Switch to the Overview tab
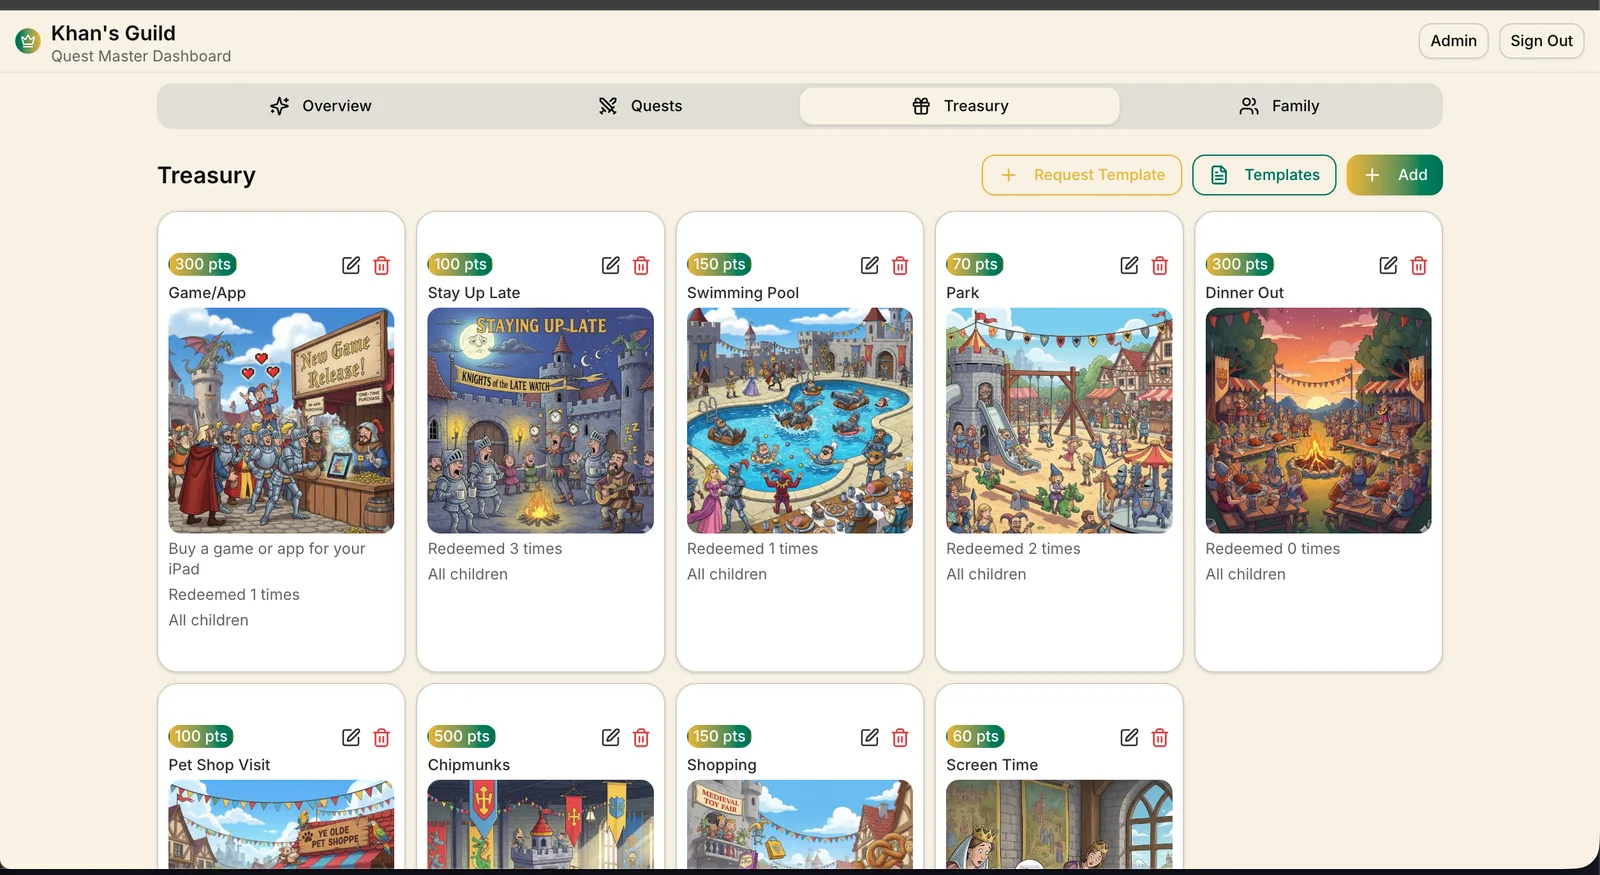This screenshot has width=1600, height=875. coord(320,106)
